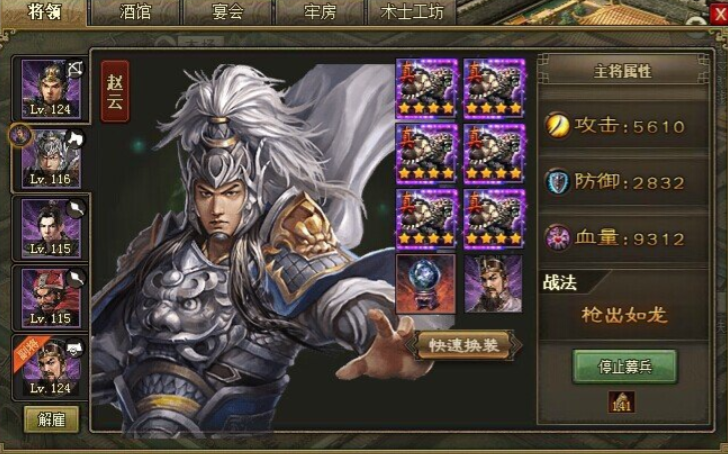Select the Lv. 116 Zhao Yun general portrait
This screenshot has height=454, width=728.
point(51,159)
